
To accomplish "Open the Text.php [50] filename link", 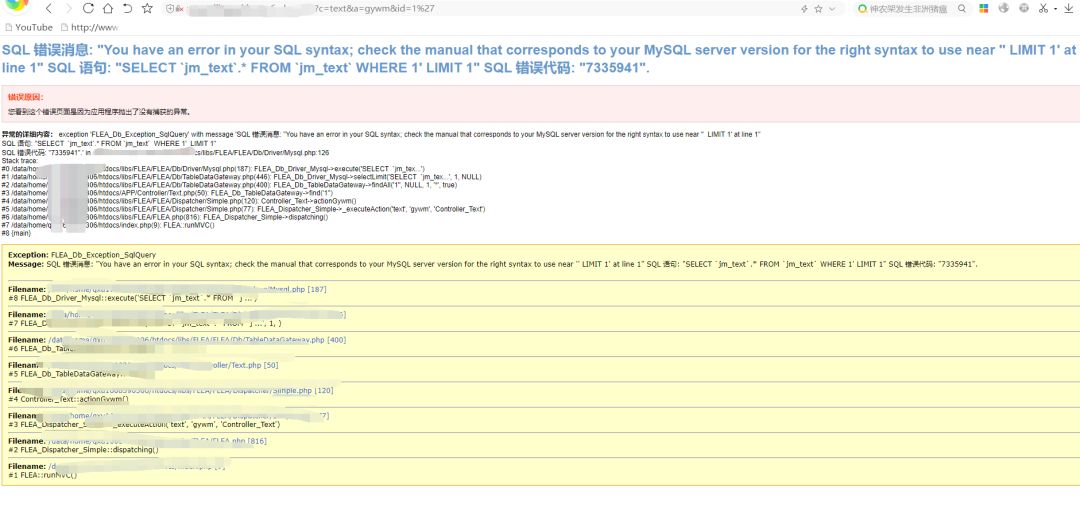I will tap(164, 366).
